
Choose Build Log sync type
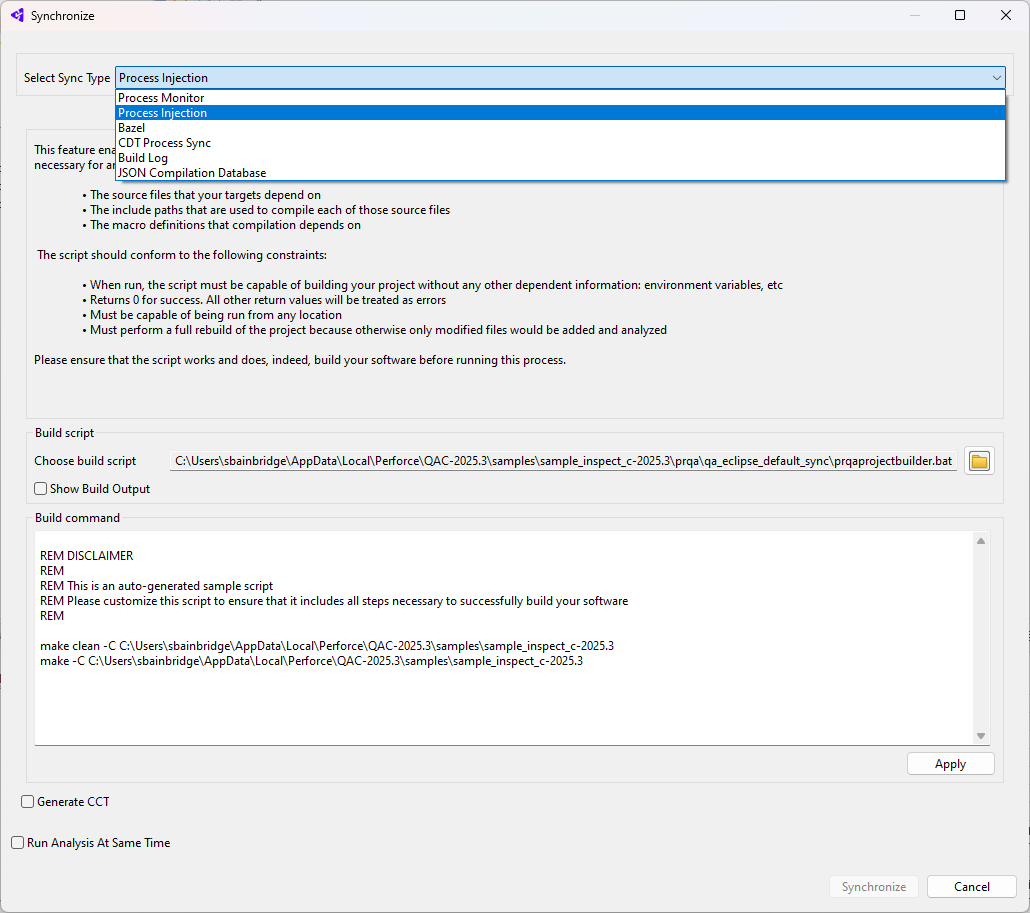(x=143, y=158)
